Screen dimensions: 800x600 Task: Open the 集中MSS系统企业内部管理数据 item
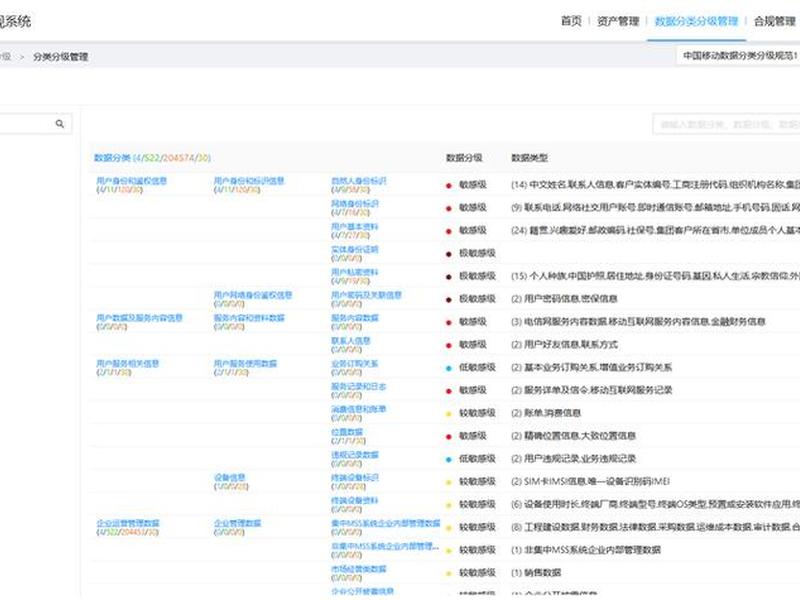(385, 523)
